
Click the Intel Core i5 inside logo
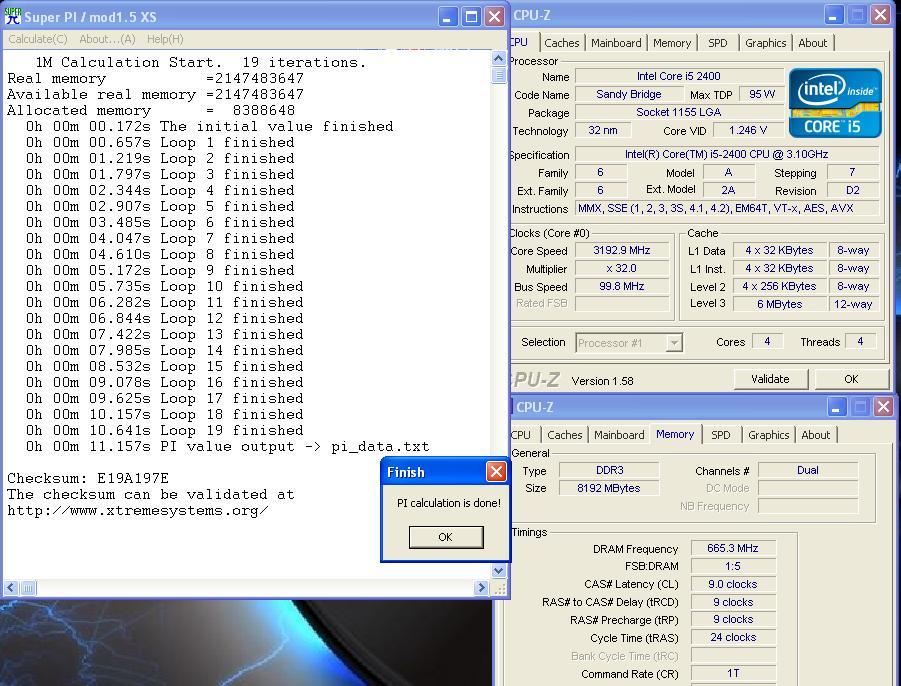[835, 103]
